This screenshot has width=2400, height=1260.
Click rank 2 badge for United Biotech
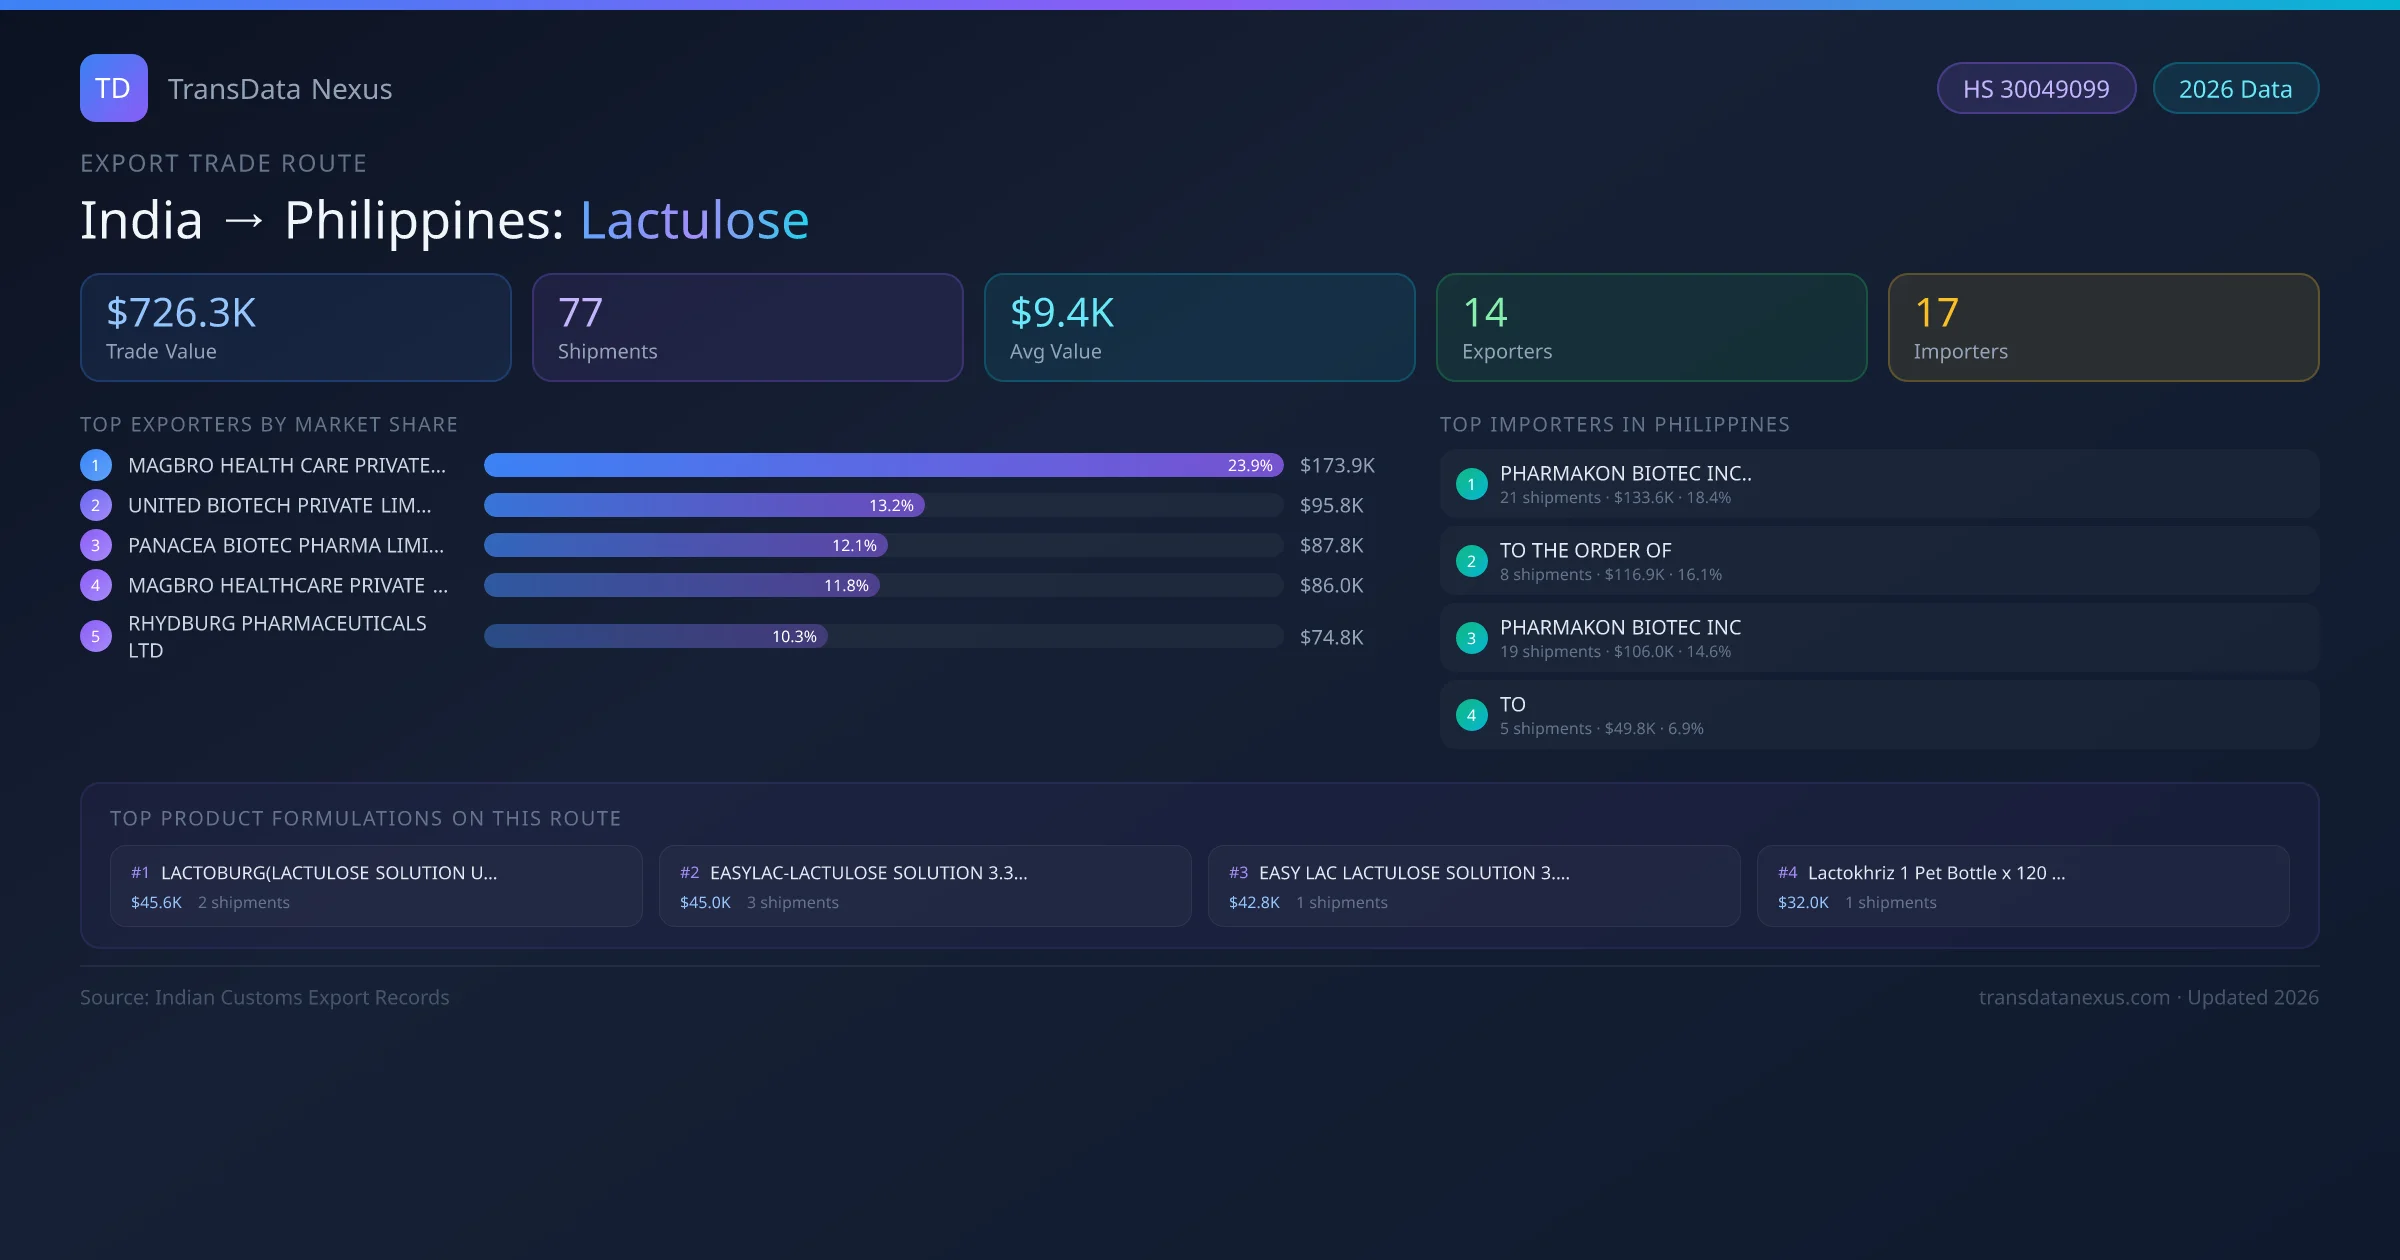click(x=96, y=505)
